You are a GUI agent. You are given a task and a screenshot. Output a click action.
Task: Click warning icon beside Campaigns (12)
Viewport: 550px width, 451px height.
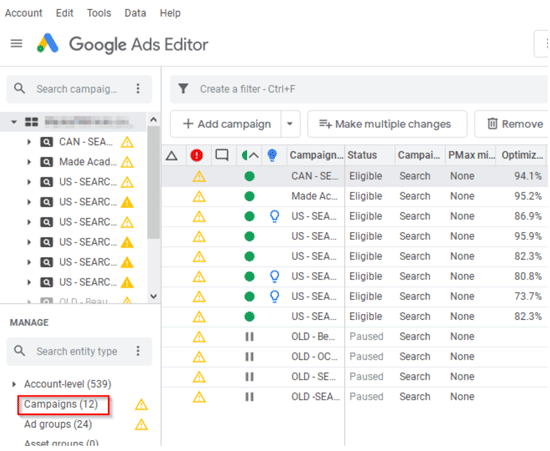(x=141, y=405)
